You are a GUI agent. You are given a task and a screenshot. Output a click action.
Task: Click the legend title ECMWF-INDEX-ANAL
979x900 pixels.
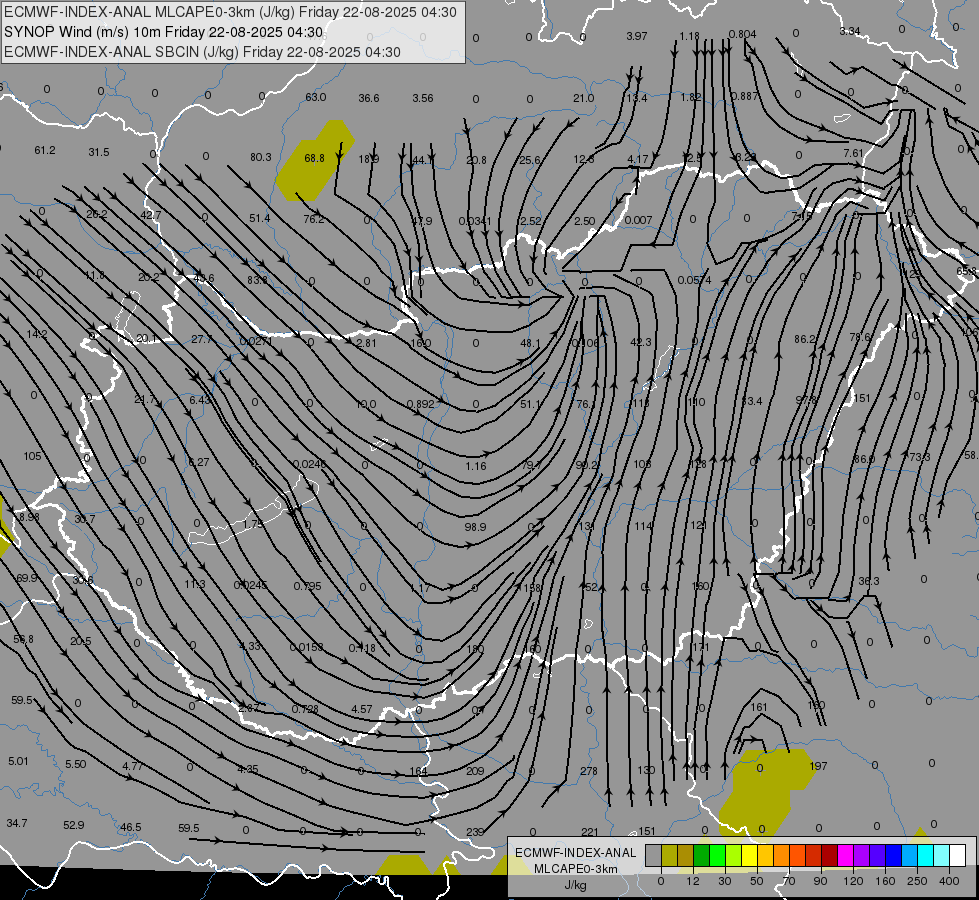[576, 853]
